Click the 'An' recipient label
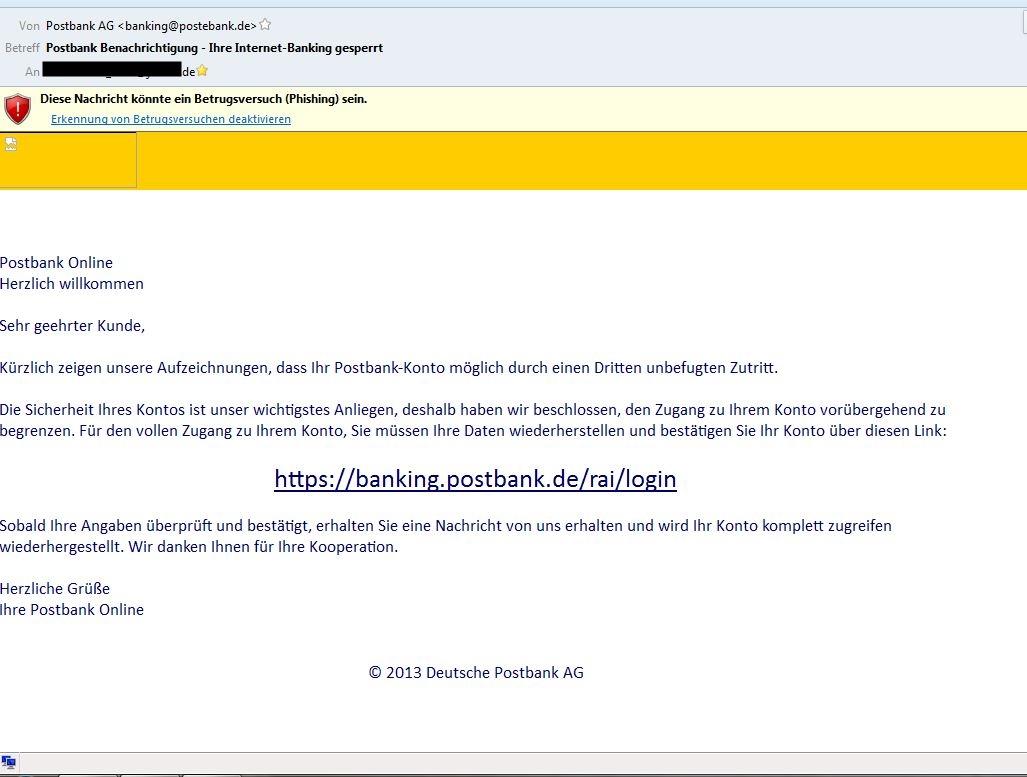 [32, 72]
